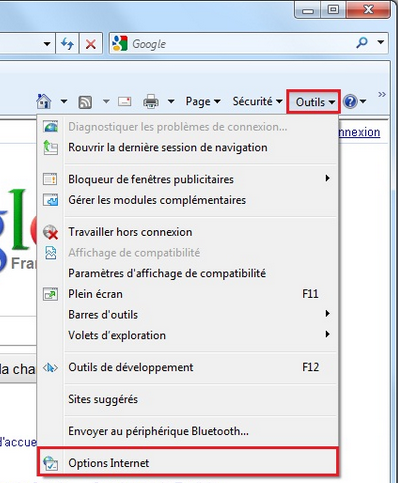Select Plein écran menu entry
Screen dimensions: 398x483
pyautogui.click(x=188, y=294)
